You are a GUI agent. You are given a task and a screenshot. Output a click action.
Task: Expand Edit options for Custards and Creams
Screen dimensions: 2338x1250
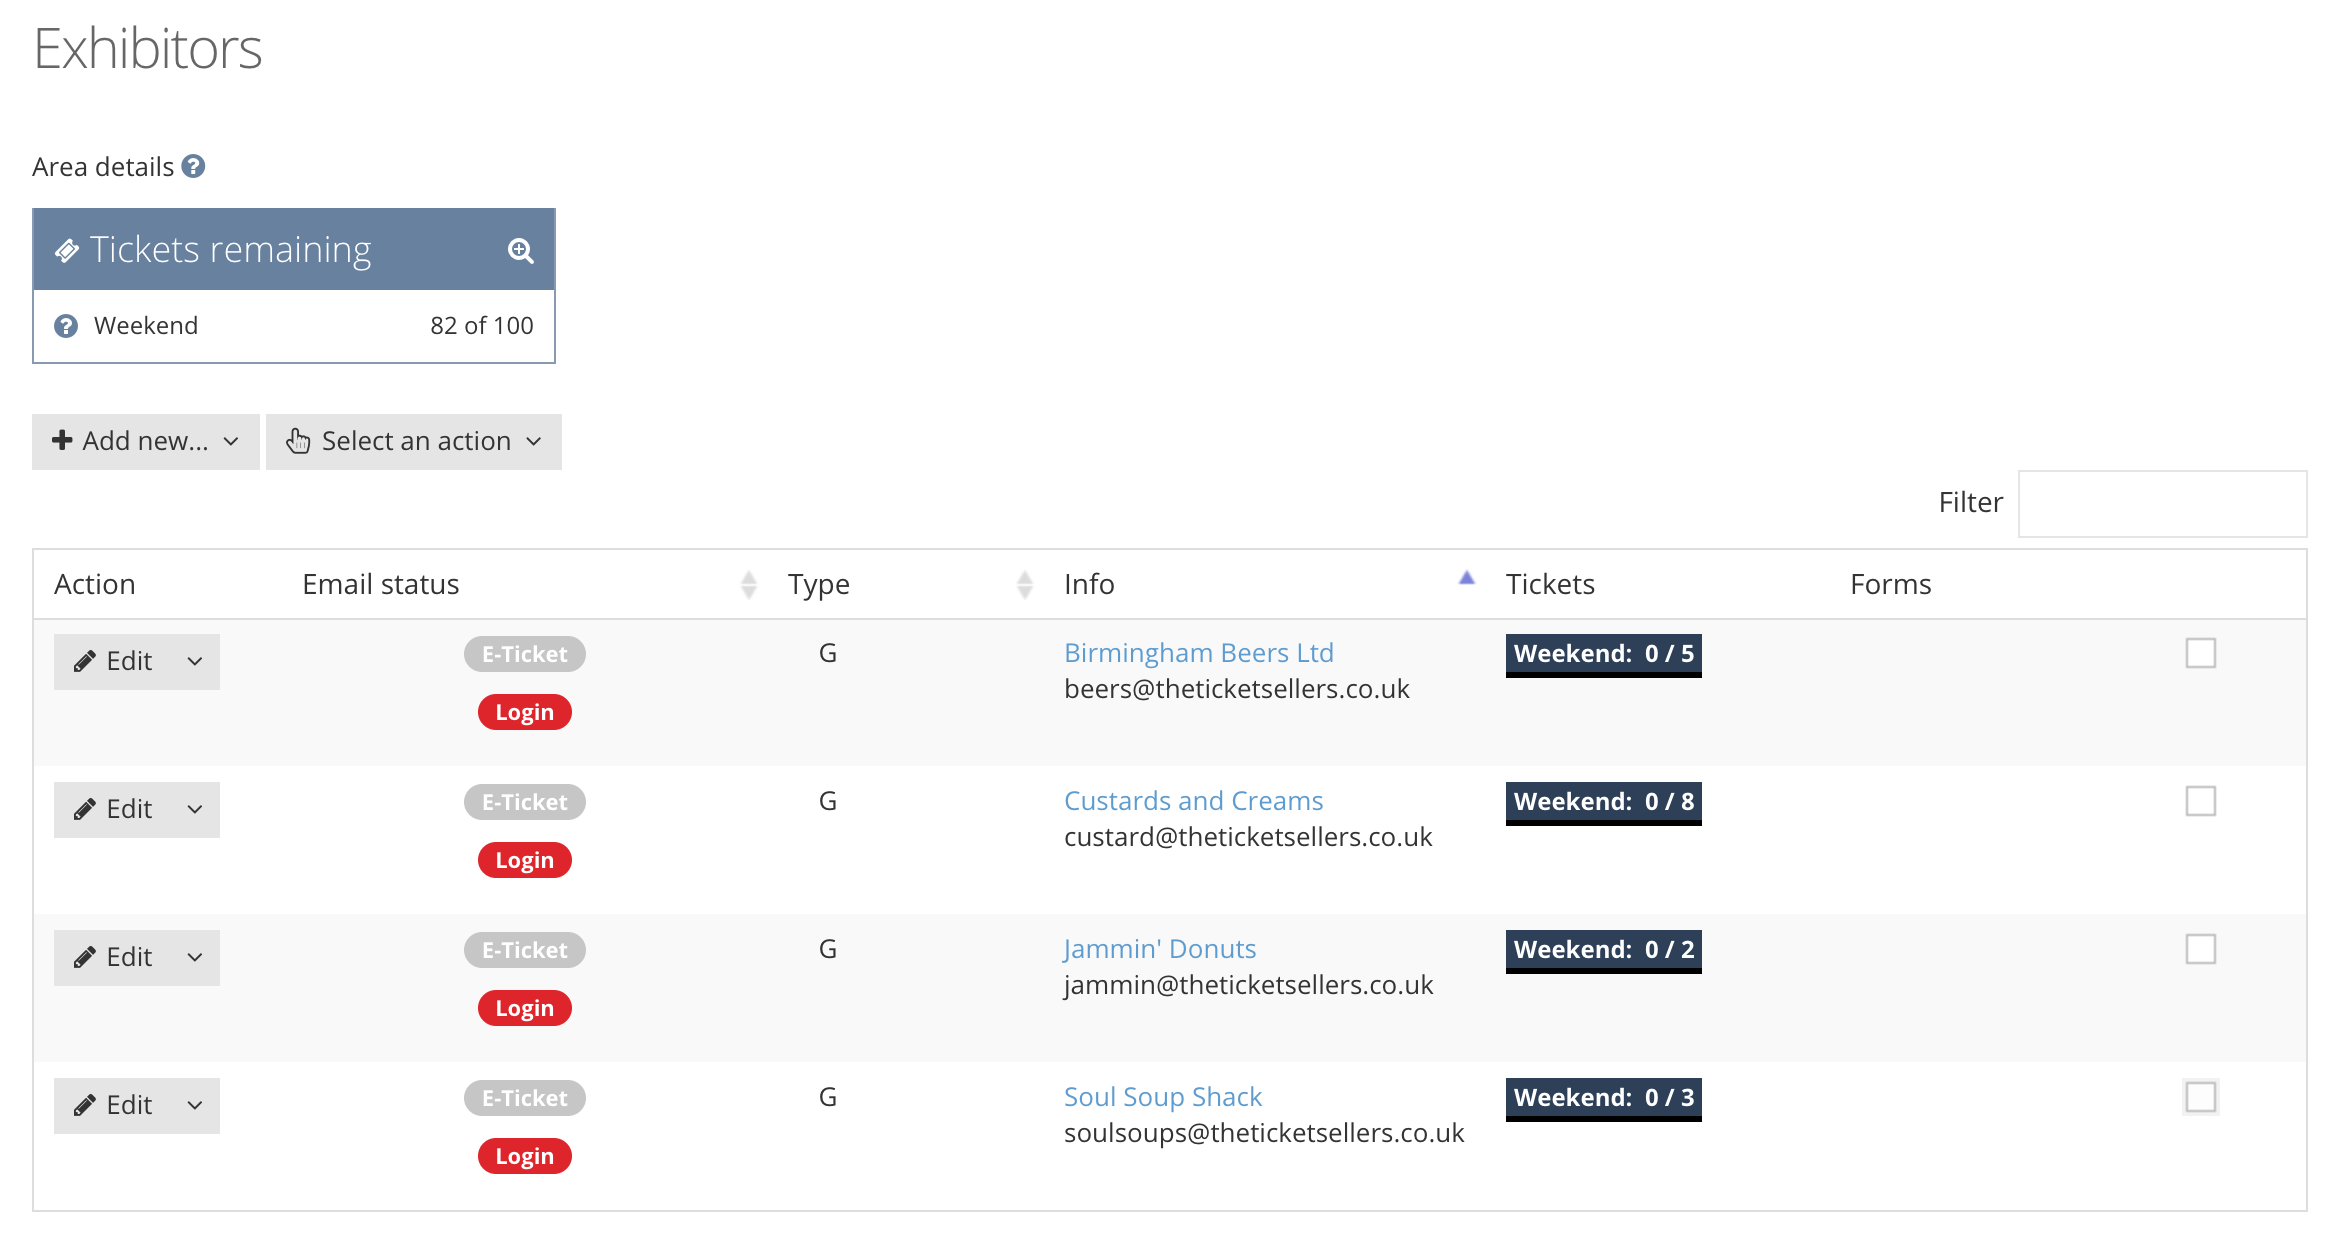195,809
